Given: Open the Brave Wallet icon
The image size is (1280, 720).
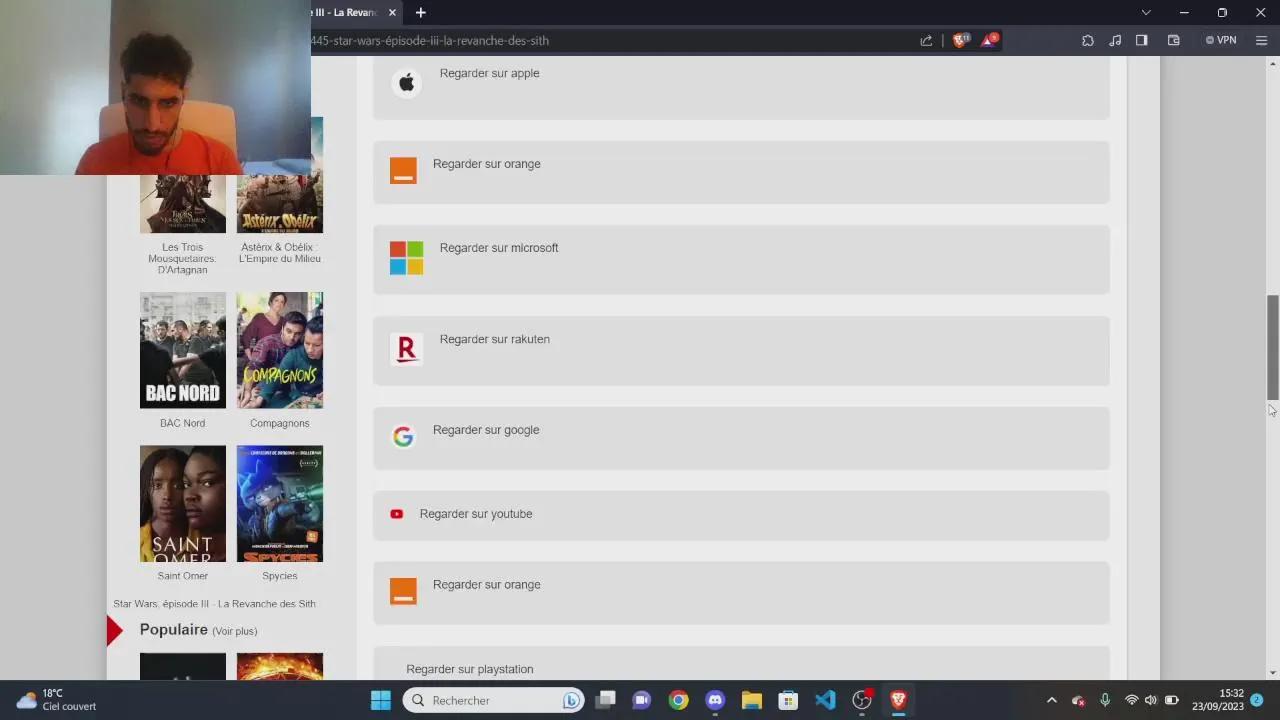Looking at the screenshot, I should click(x=1174, y=40).
